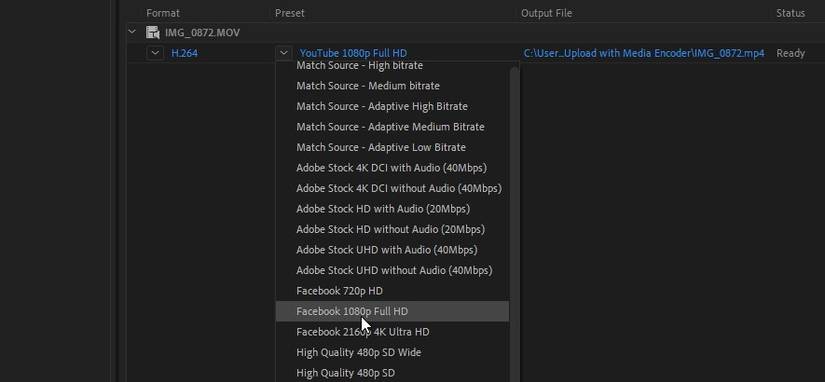825x382 pixels.
Task: Click the YouTube 1080p Full HD preset link
Action: [x=353, y=53]
